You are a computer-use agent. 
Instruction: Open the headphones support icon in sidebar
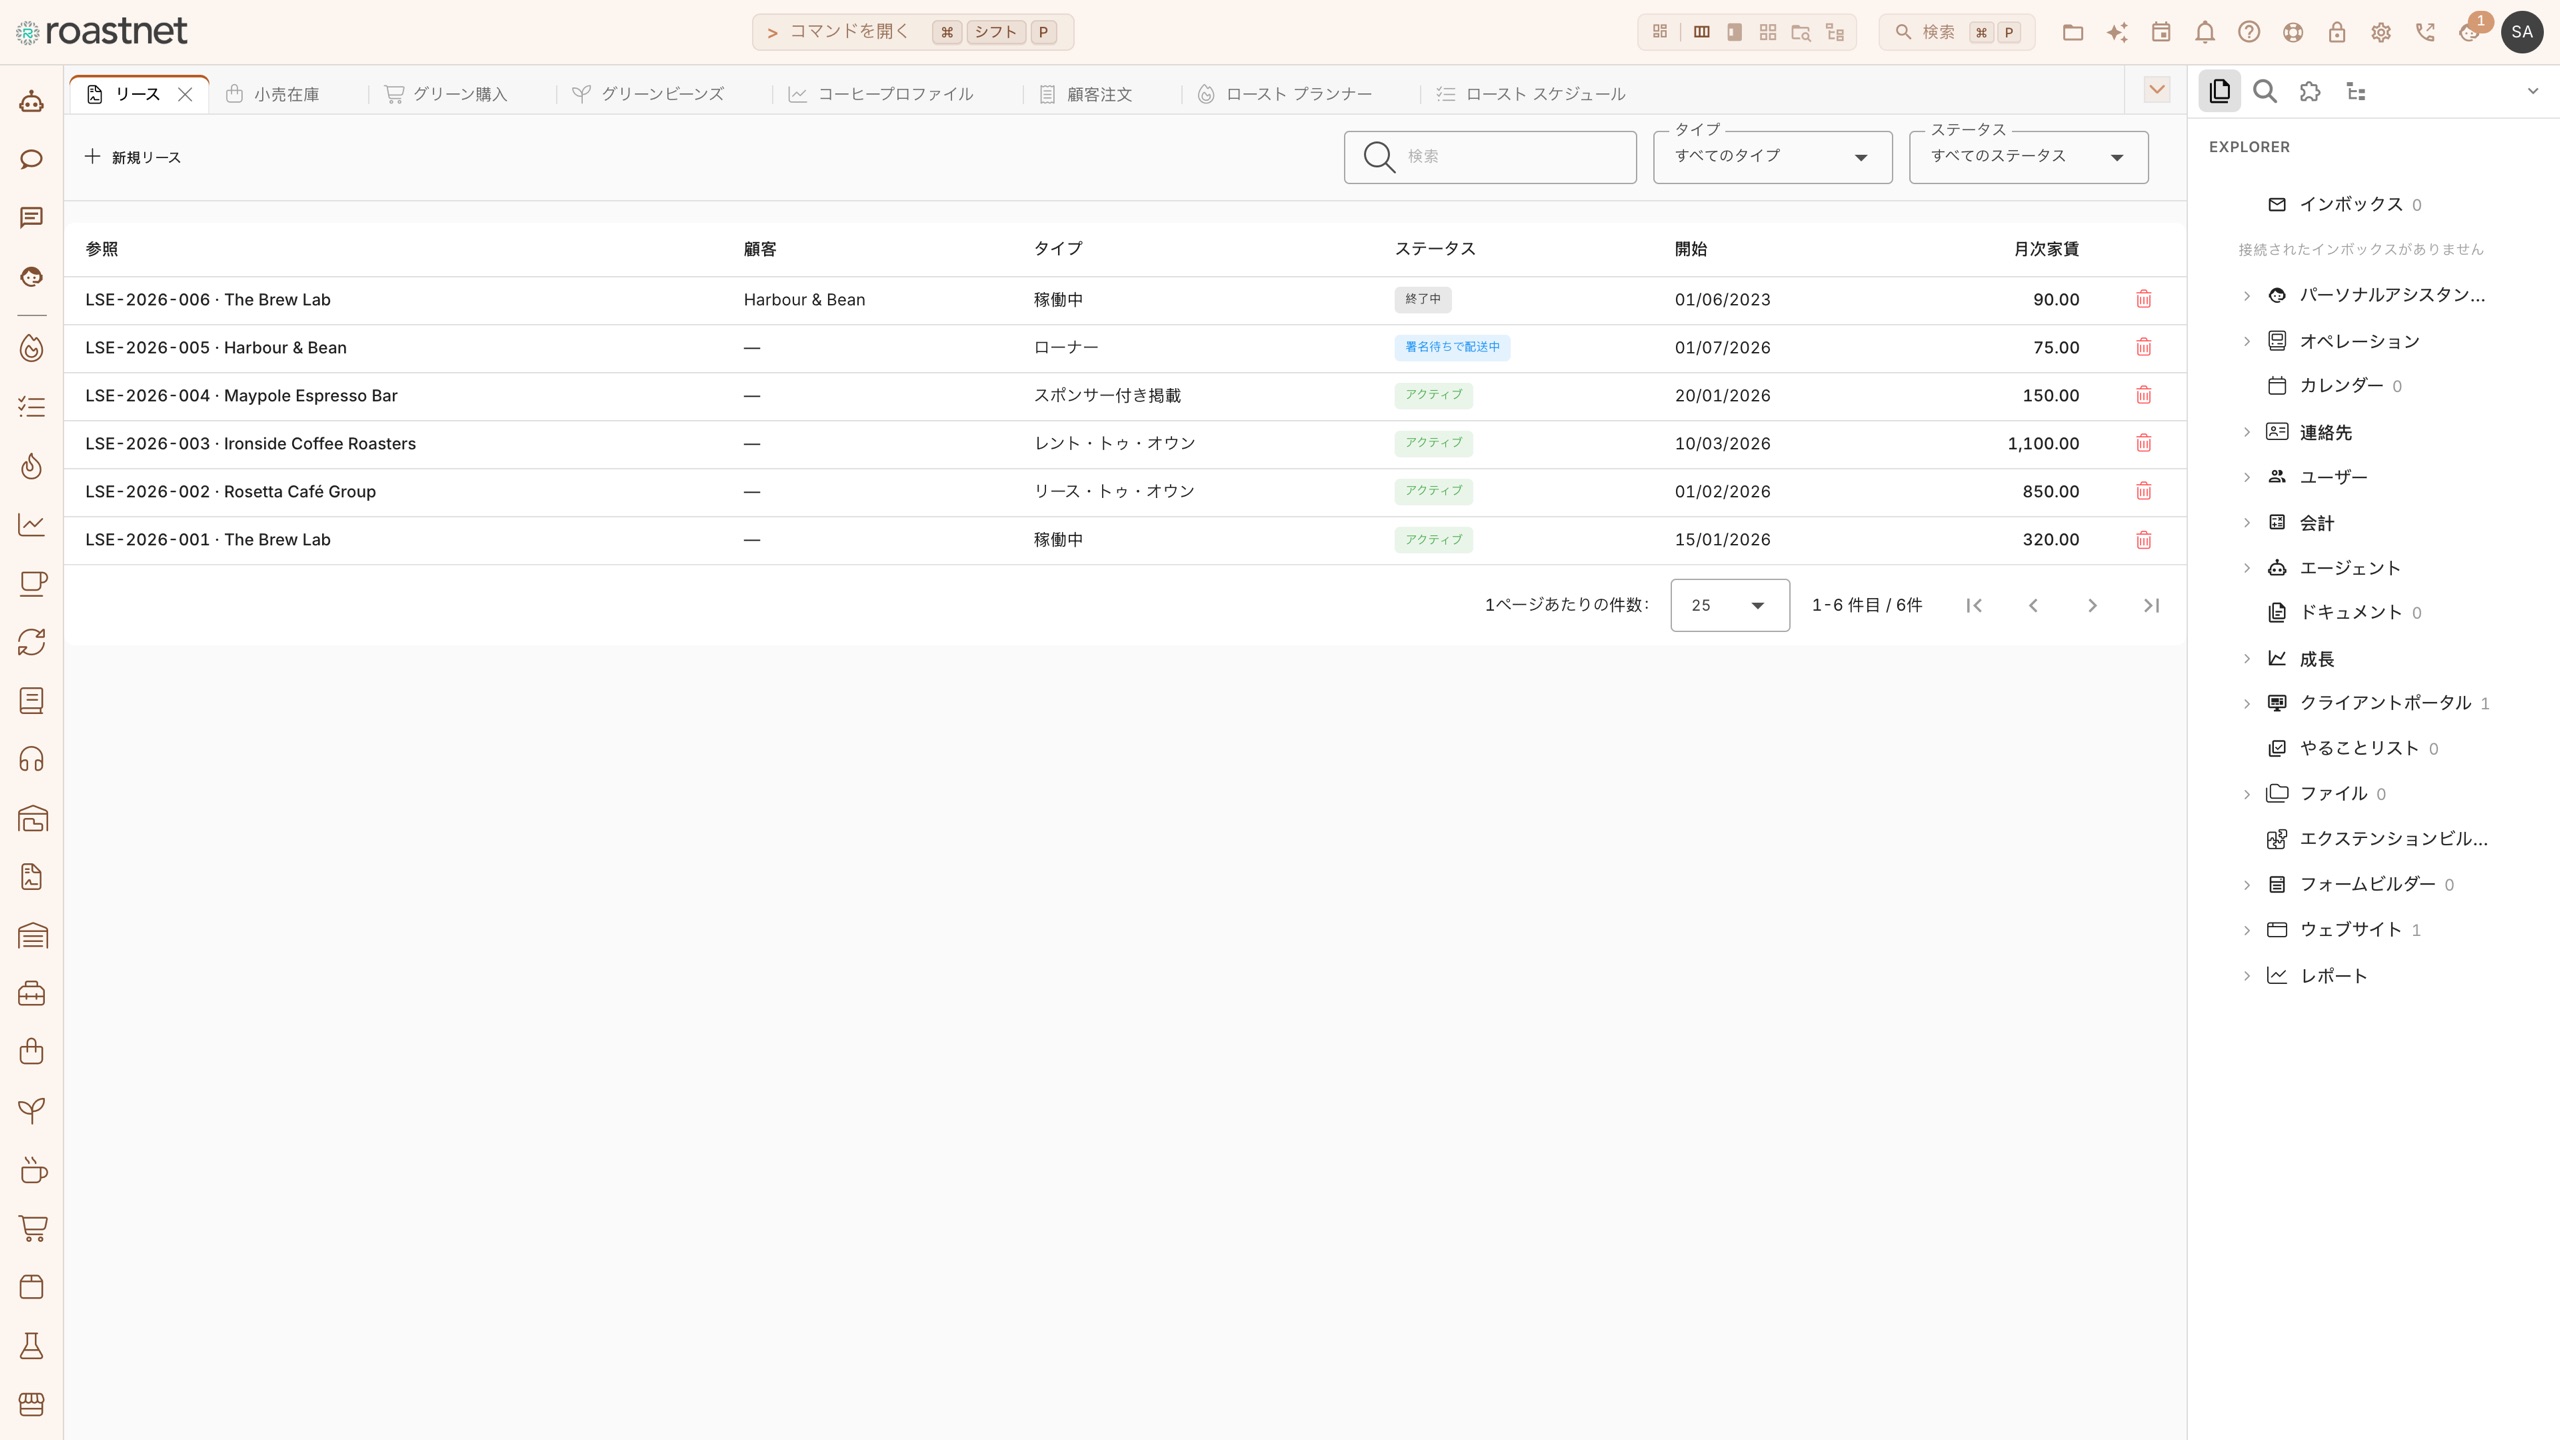click(32, 760)
